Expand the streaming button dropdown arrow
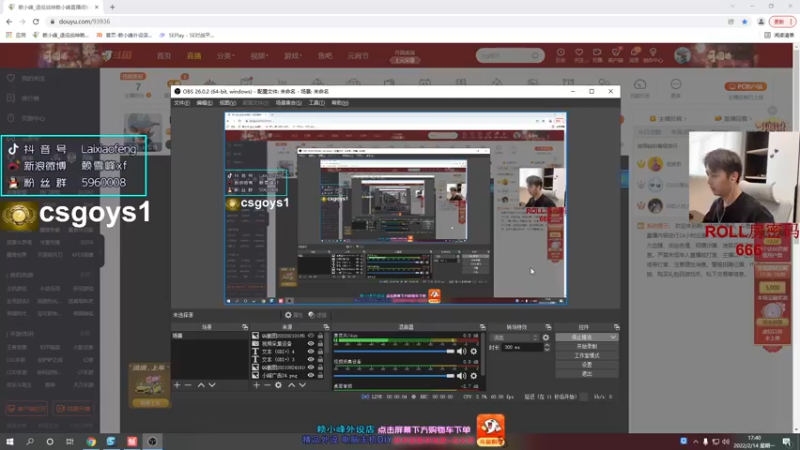Image resolution: width=800 pixels, height=450 pixels. click(x=613, y=337)
